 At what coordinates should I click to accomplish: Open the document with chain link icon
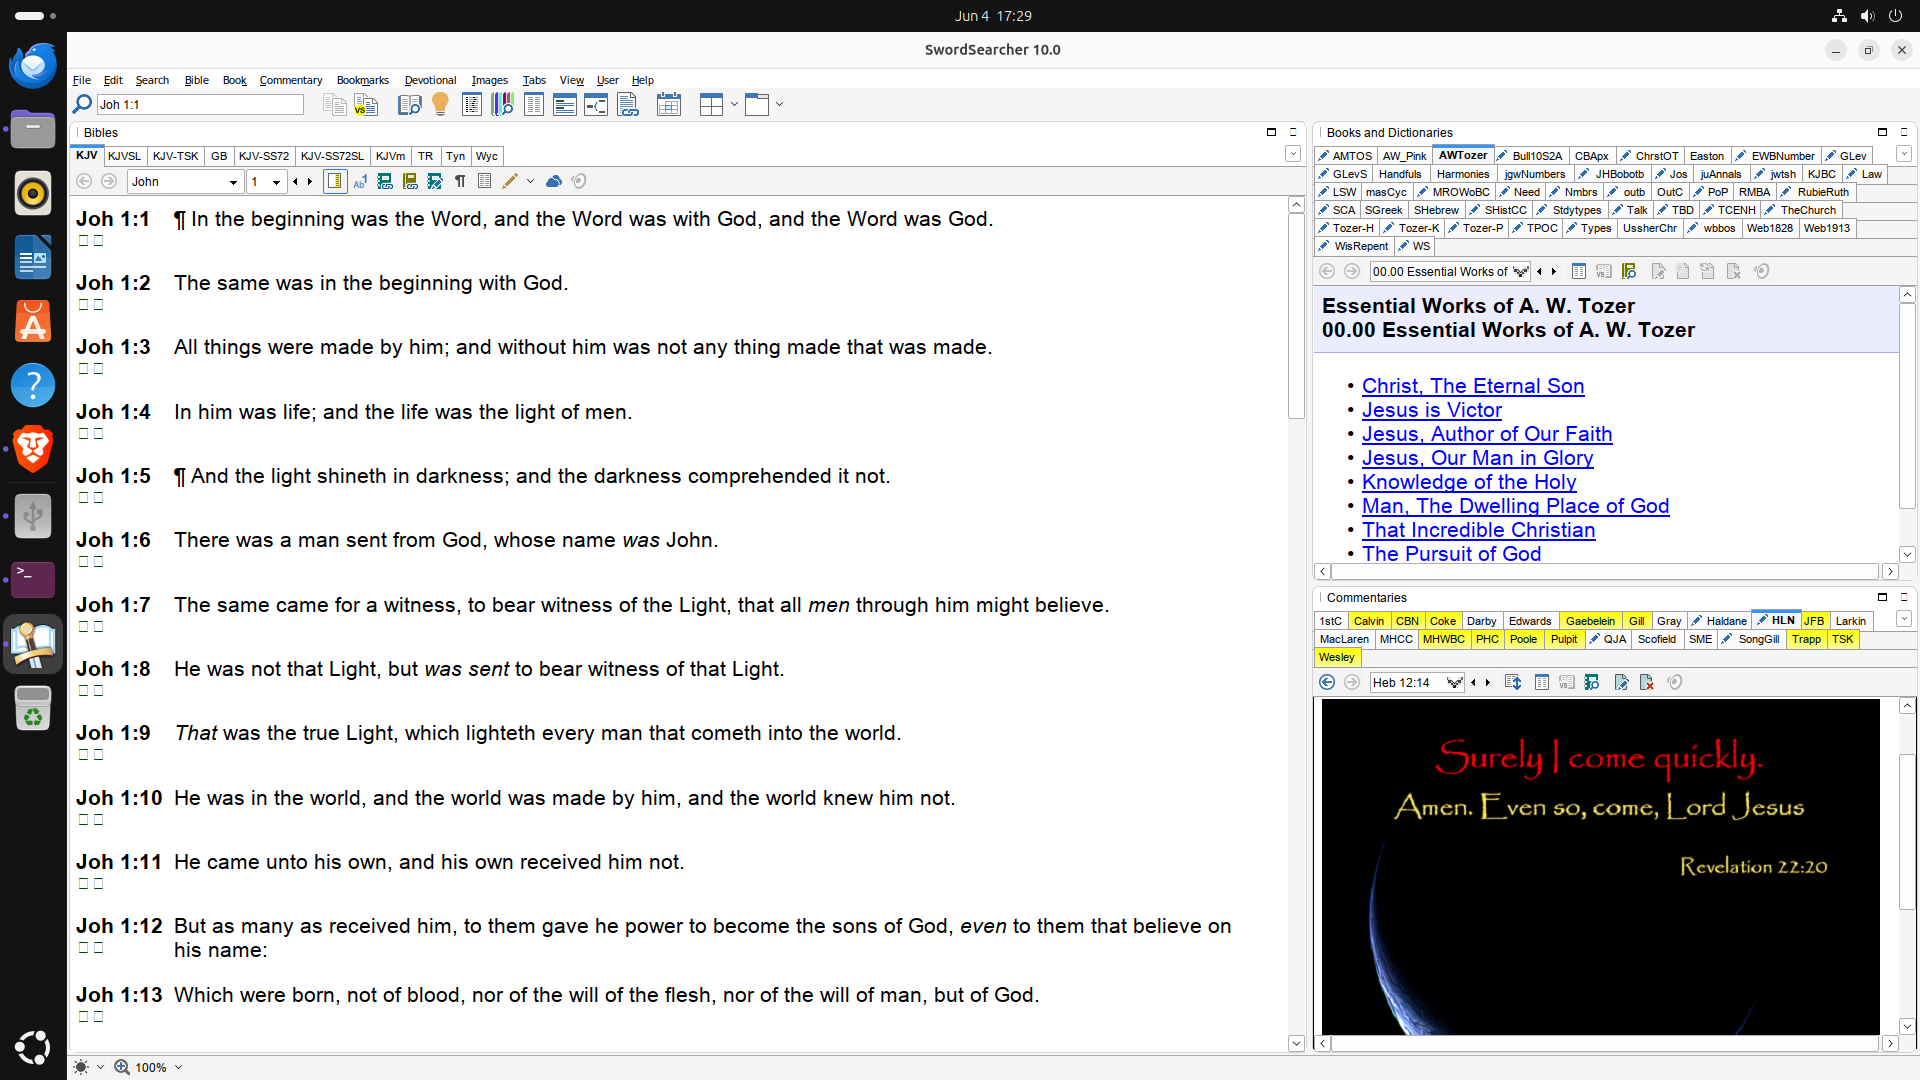pyautogui.click(x=628, y=104)
